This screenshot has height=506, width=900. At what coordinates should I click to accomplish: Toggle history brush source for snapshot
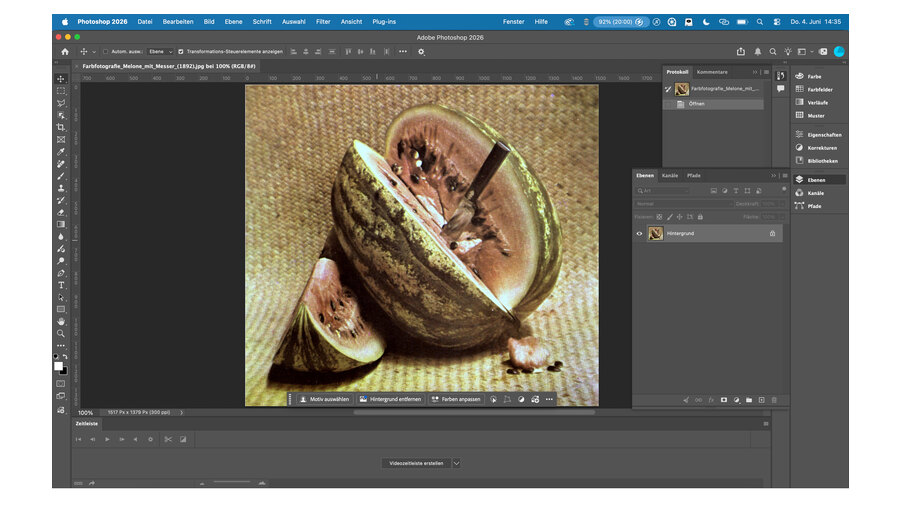pyautogui.click(x=668, y=89)
